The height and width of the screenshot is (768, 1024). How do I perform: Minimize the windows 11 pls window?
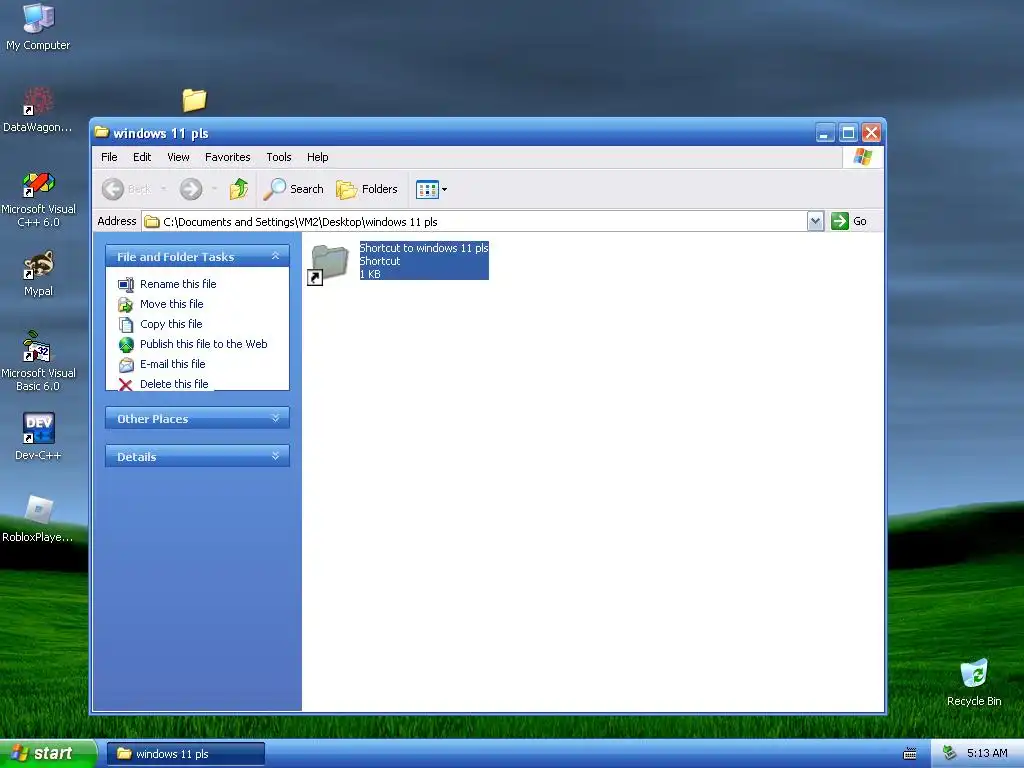(x=825, y=133)
